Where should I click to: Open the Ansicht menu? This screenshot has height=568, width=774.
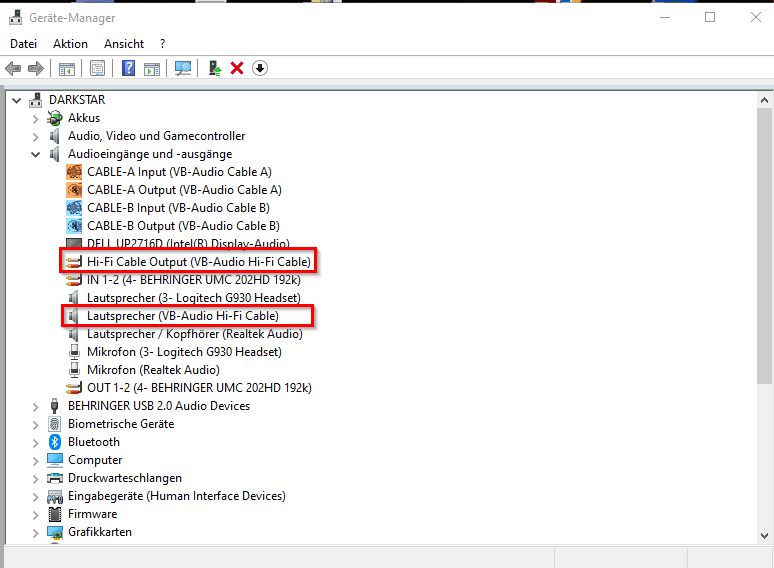(x=124, y=44)
